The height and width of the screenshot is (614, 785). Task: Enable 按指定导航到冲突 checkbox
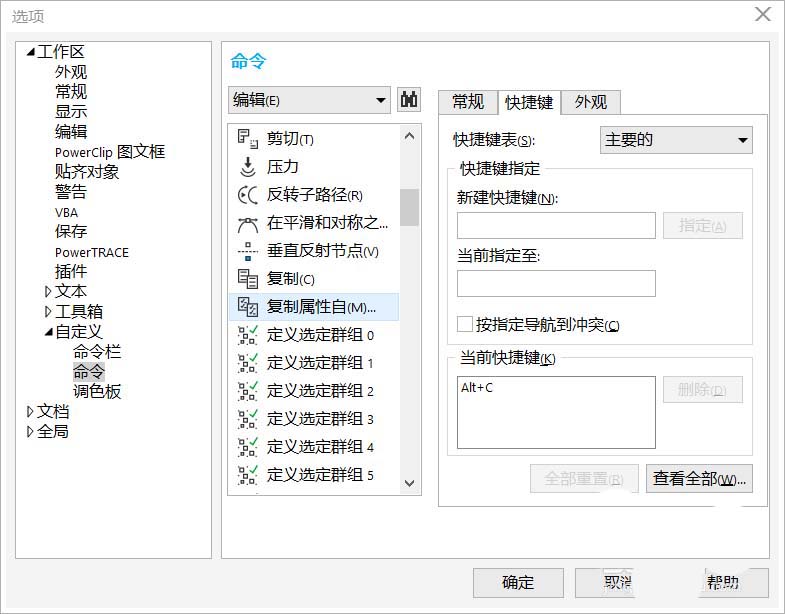[465, 324]
